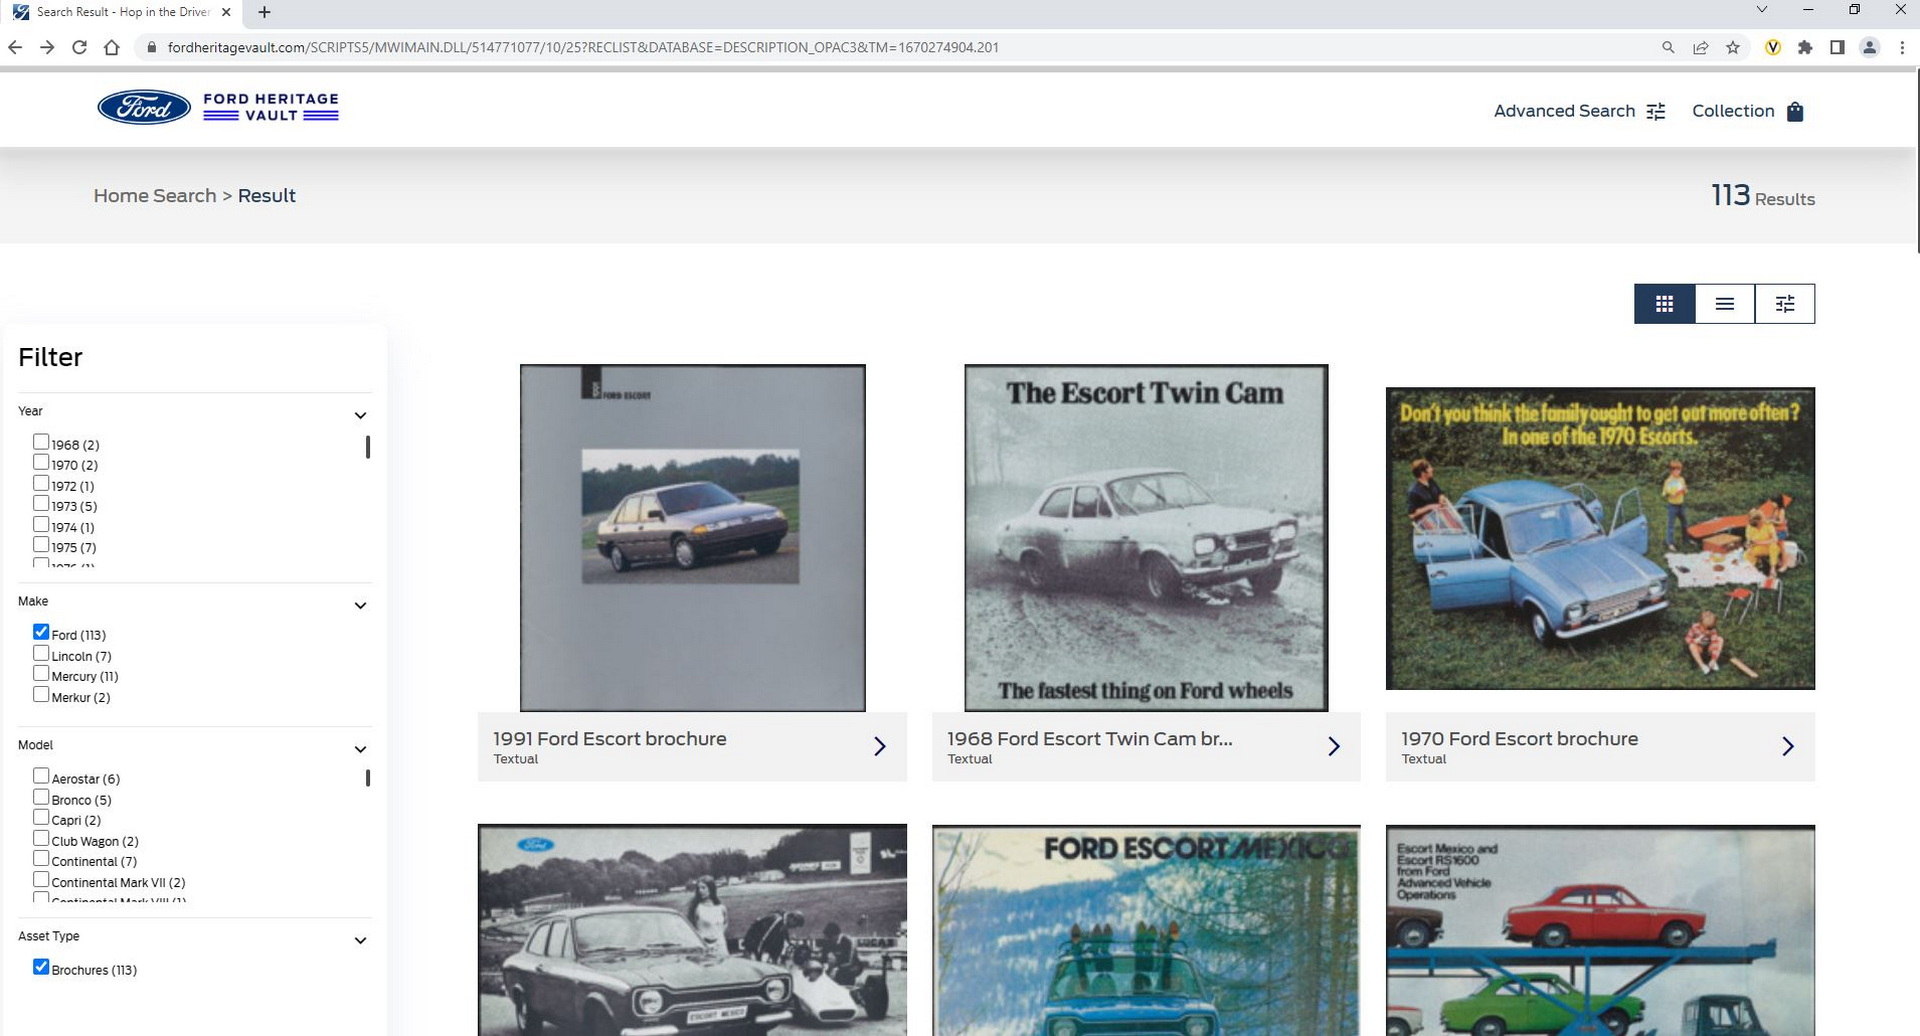
Task: Click the Advanced Search sliders icon
Action: (x=1656, y=112)
